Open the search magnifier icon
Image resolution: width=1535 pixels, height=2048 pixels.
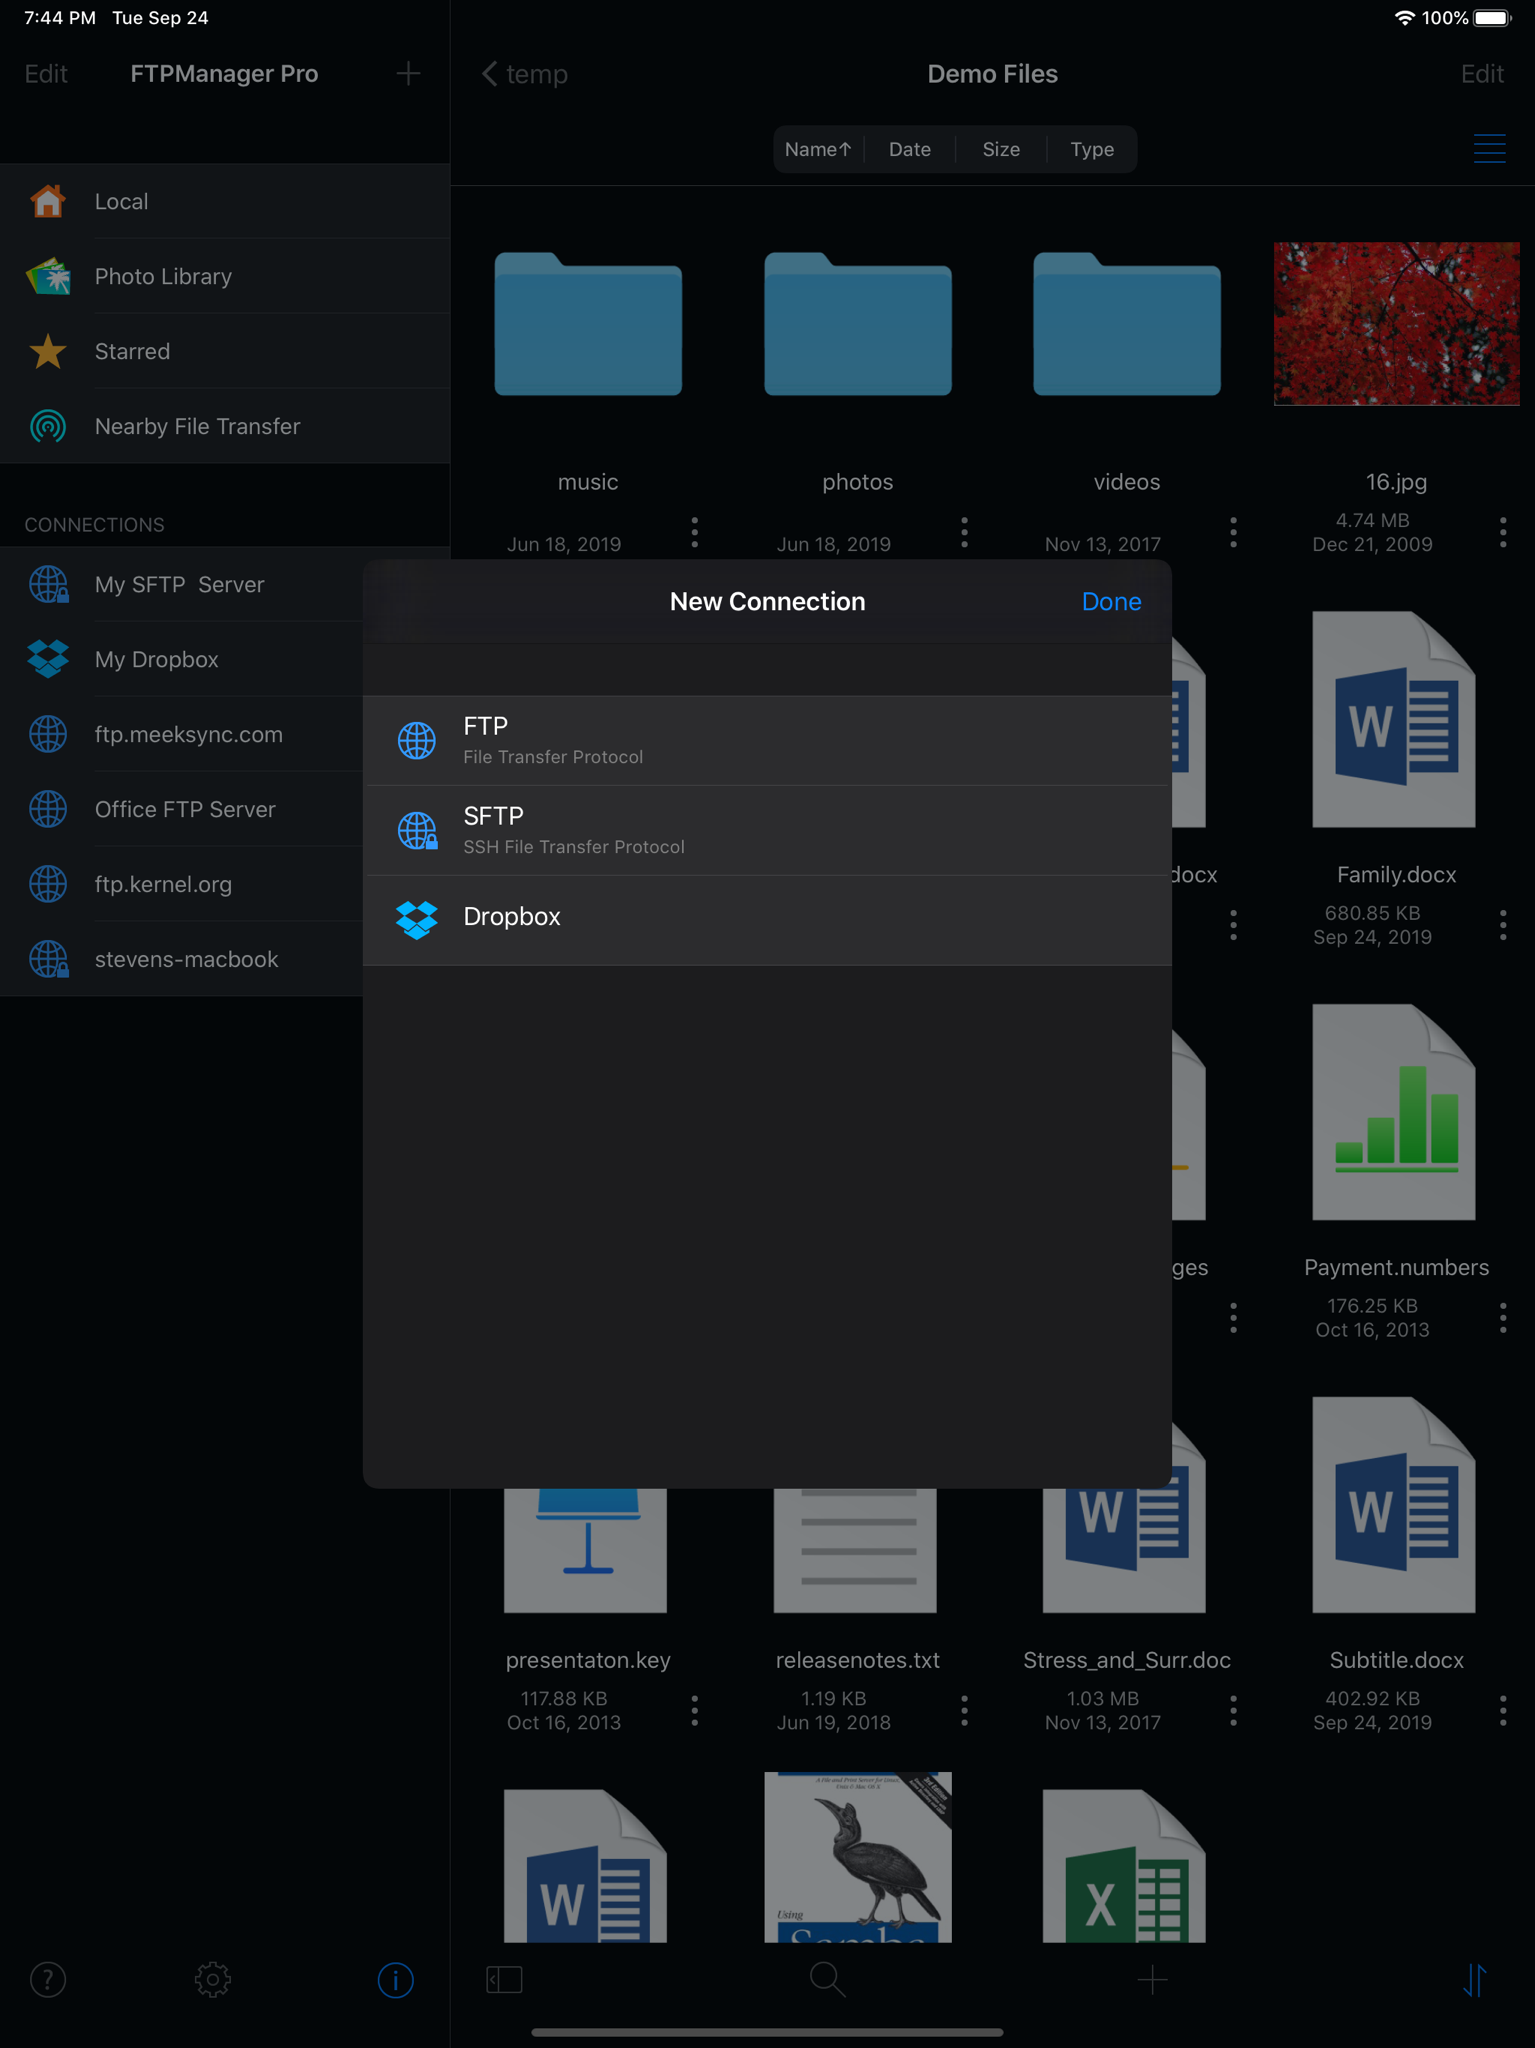(827, 1979)
